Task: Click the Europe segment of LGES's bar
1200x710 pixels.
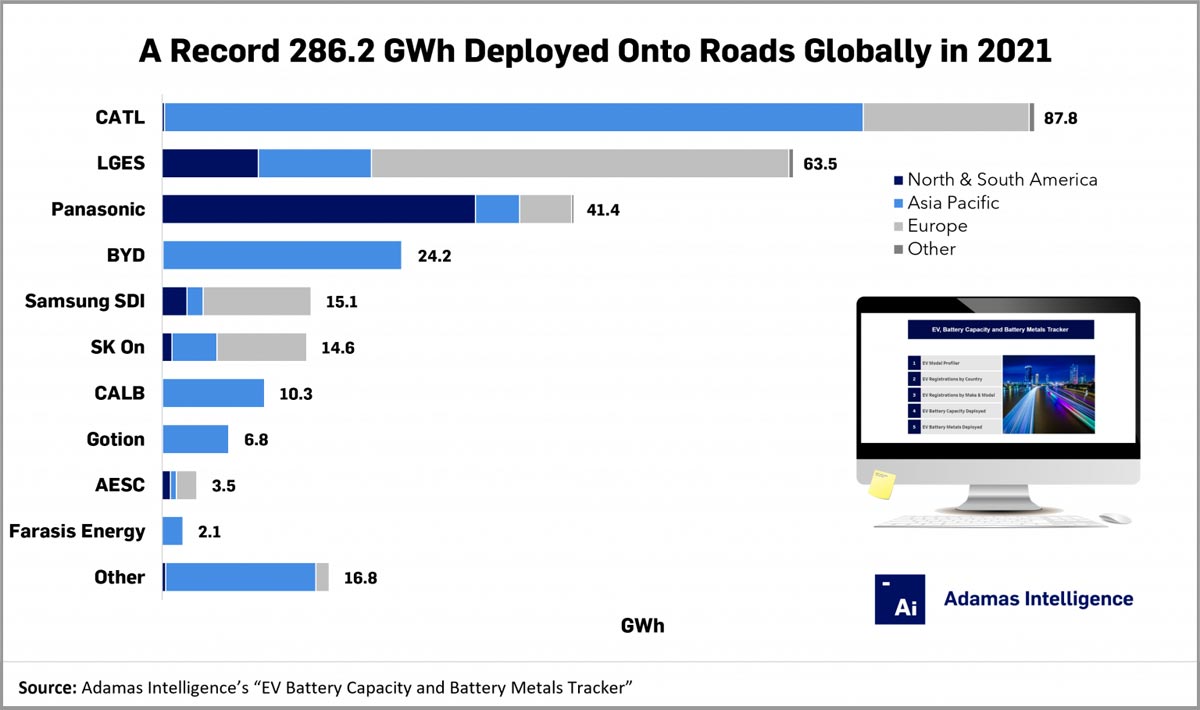Action: [580, 163]
